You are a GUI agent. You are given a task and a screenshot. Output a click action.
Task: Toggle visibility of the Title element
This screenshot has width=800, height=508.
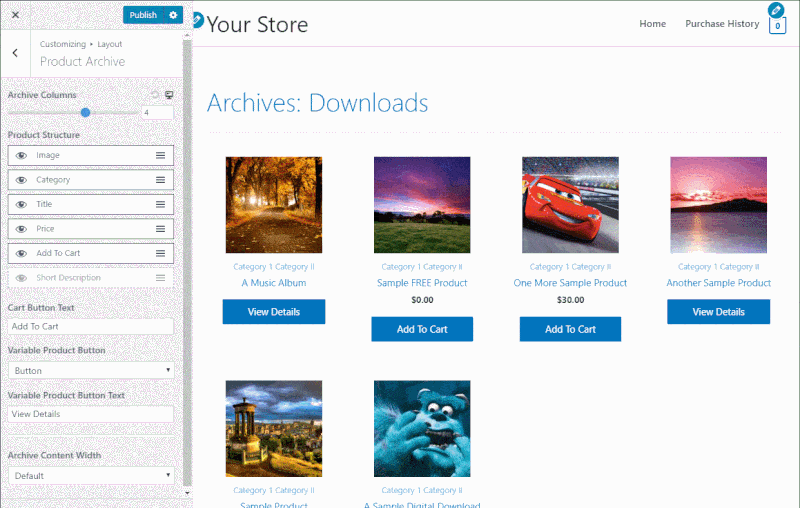click(21, 205)
